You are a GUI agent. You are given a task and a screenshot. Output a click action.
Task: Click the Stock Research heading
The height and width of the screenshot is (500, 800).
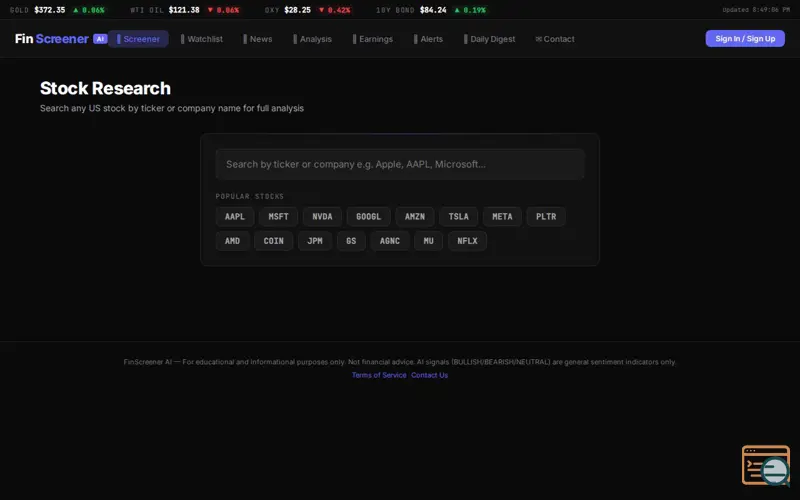[x=105, y=88]
